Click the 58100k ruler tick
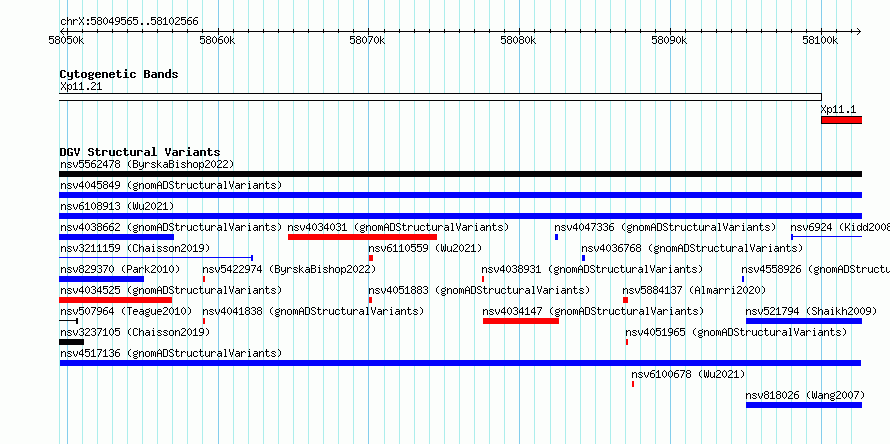The image size is (890, 444). (820, 40)
